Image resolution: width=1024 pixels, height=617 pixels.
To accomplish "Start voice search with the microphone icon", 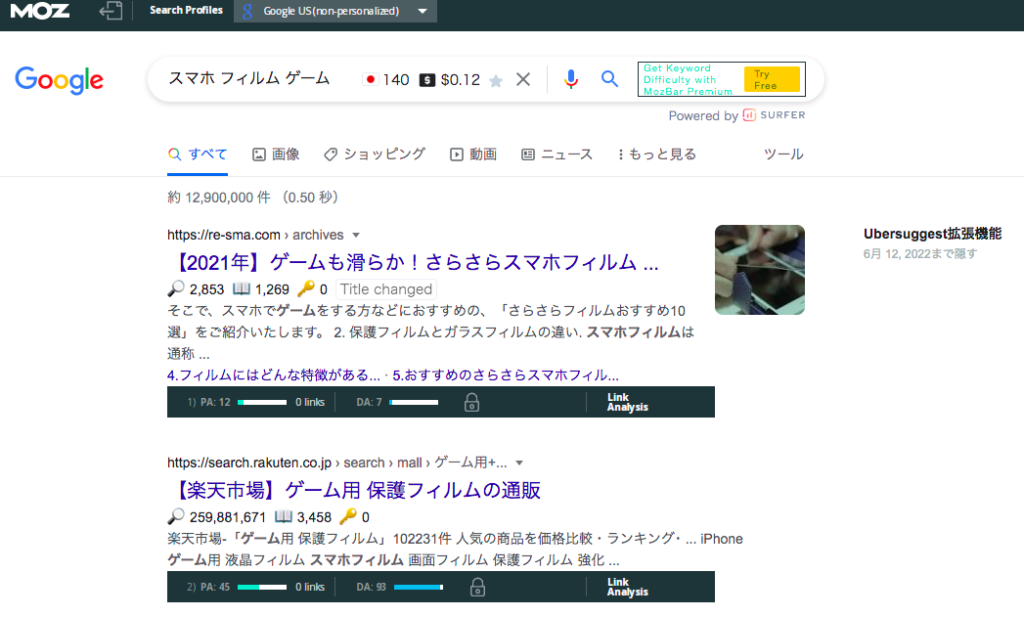I will 571,80.
